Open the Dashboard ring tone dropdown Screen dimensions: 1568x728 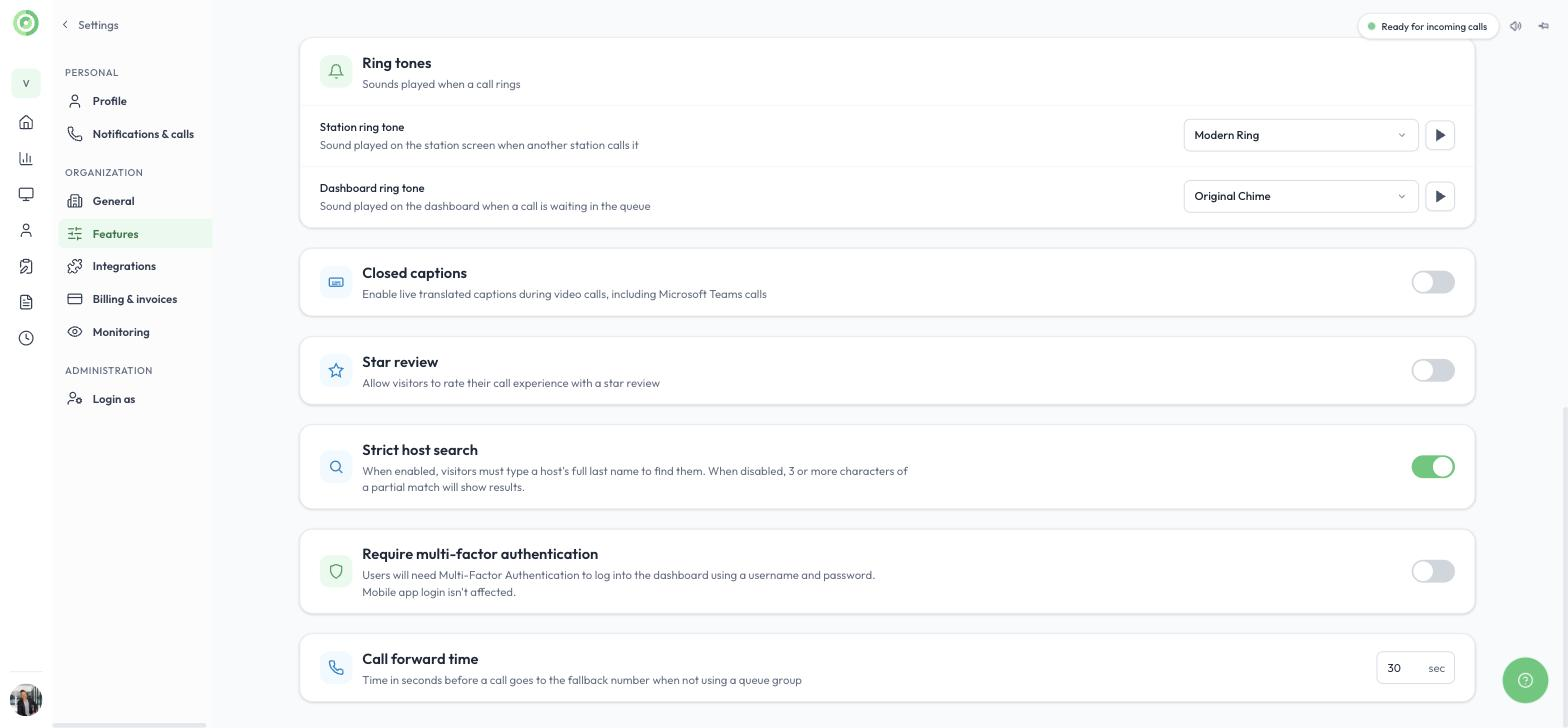pos(1301,196)
